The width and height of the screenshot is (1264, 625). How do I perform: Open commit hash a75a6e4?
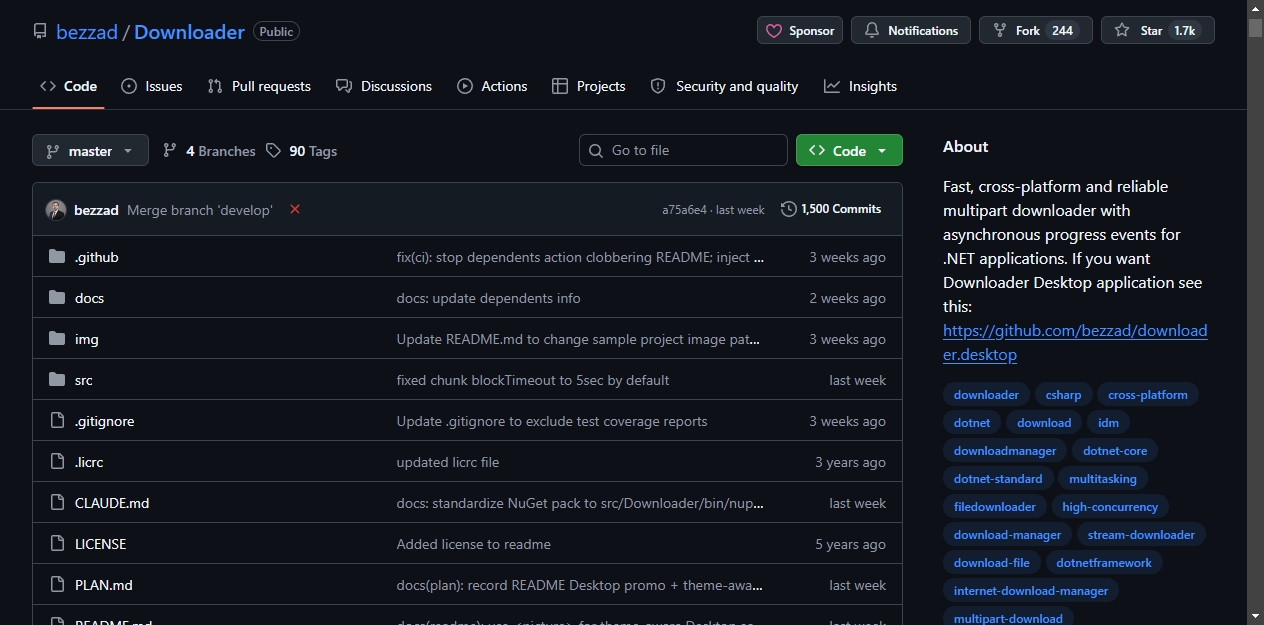685,210
